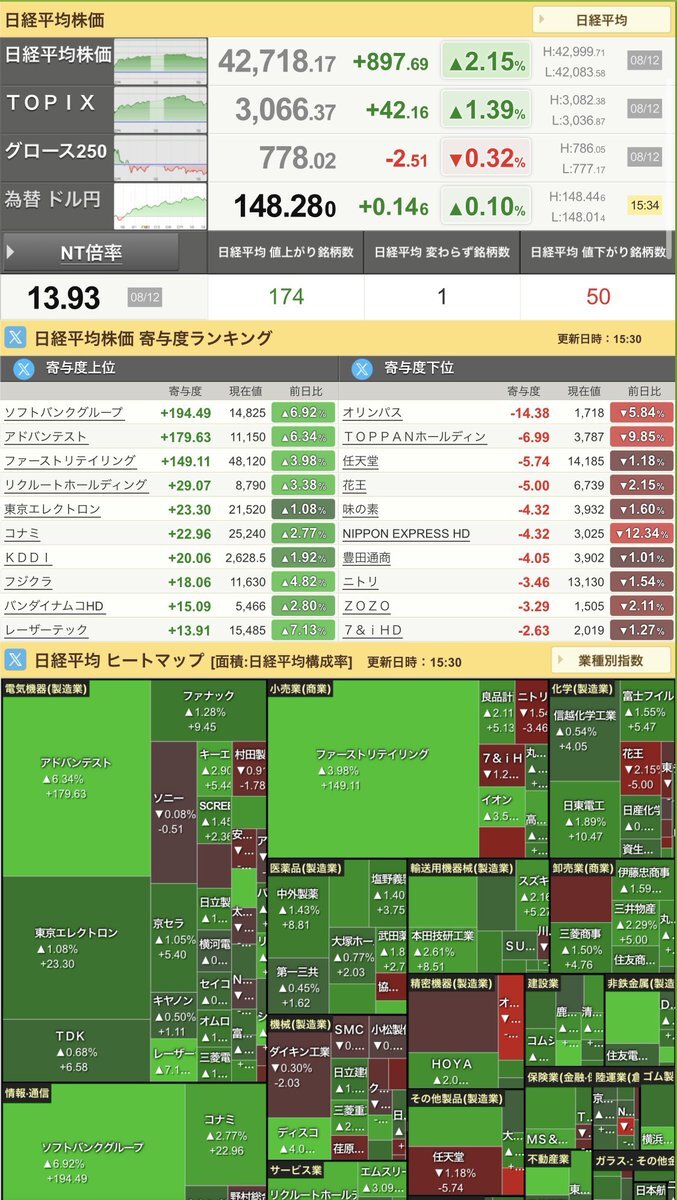Open 豊田通商 link
This screenshot has height=1200, width=677.
coord(367,558)
